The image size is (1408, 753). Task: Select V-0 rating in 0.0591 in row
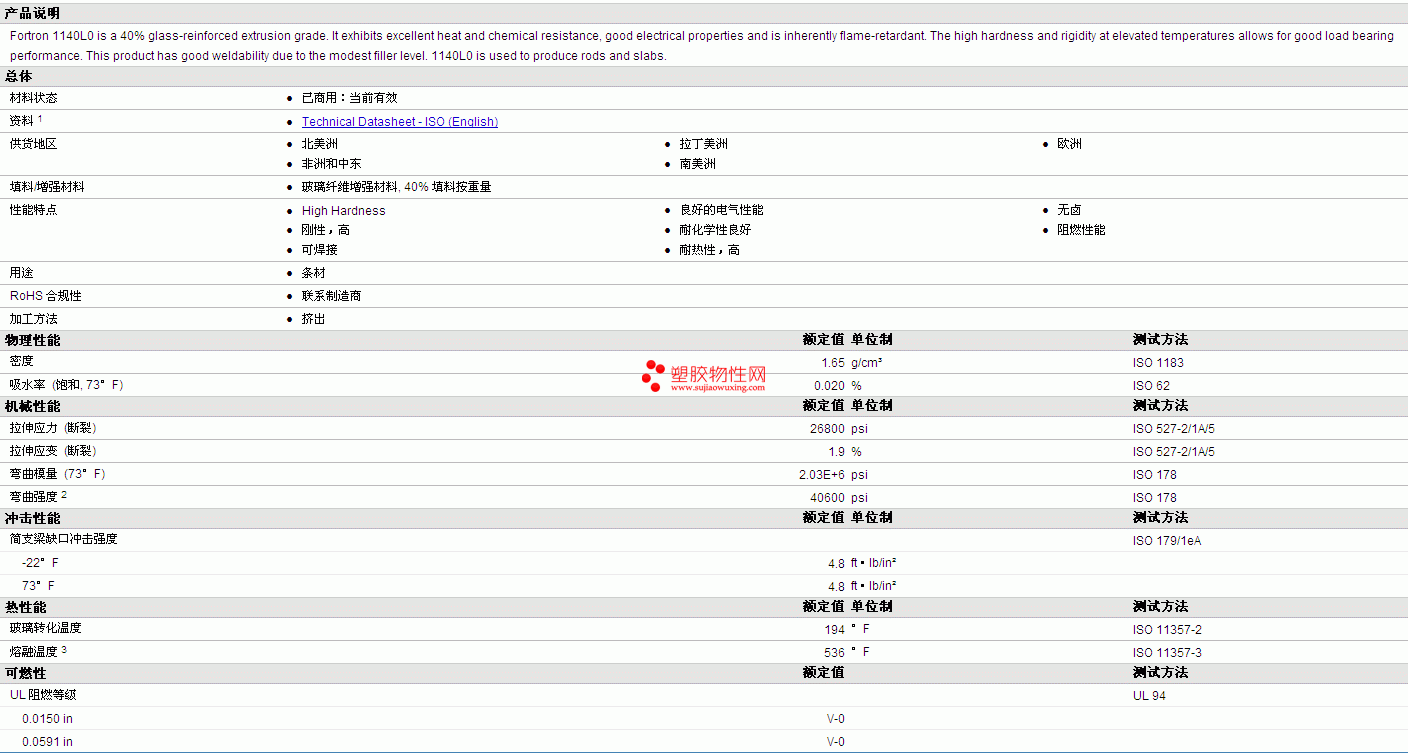[836, 742]
